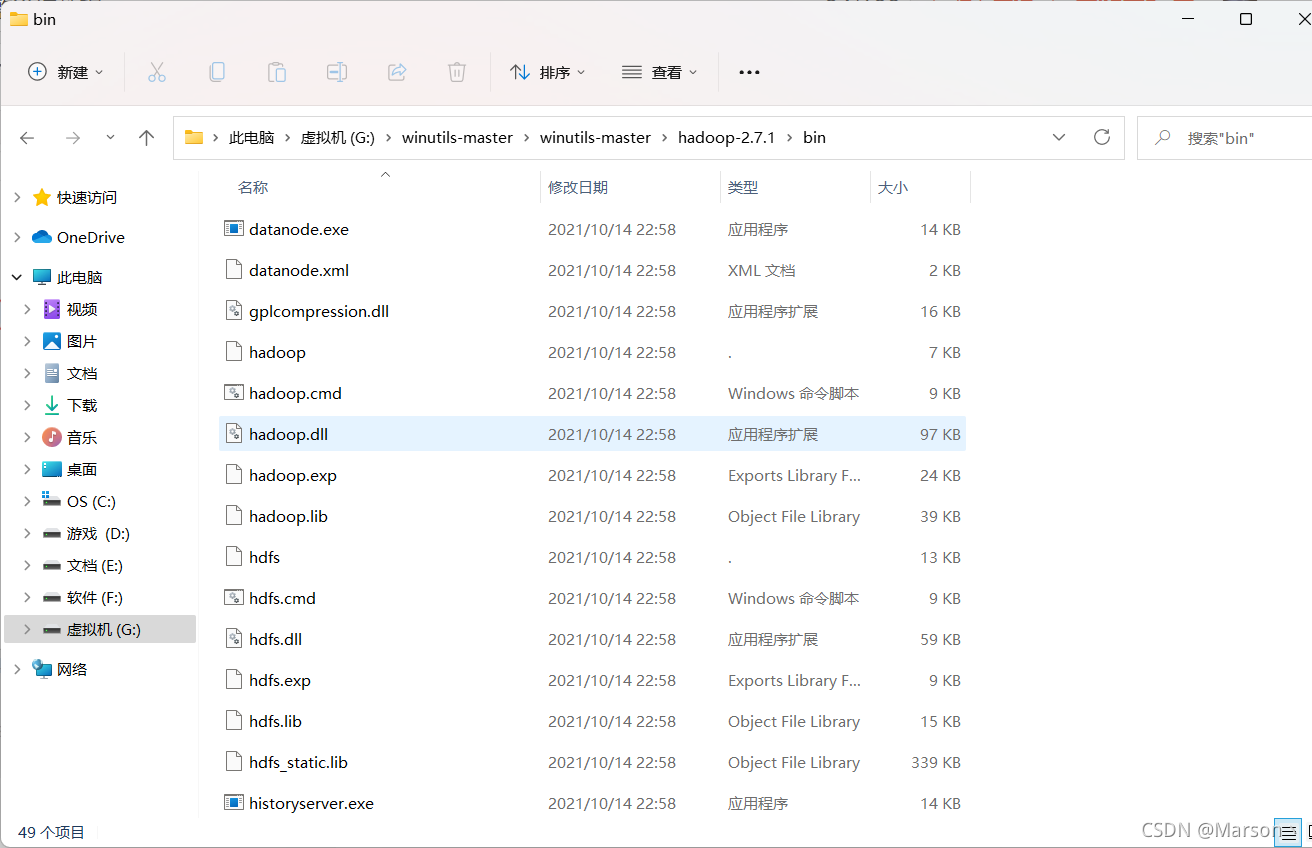Click the hdfs.dll file icon
Viewport: 1312px width, 848px height.
point(233,639)
